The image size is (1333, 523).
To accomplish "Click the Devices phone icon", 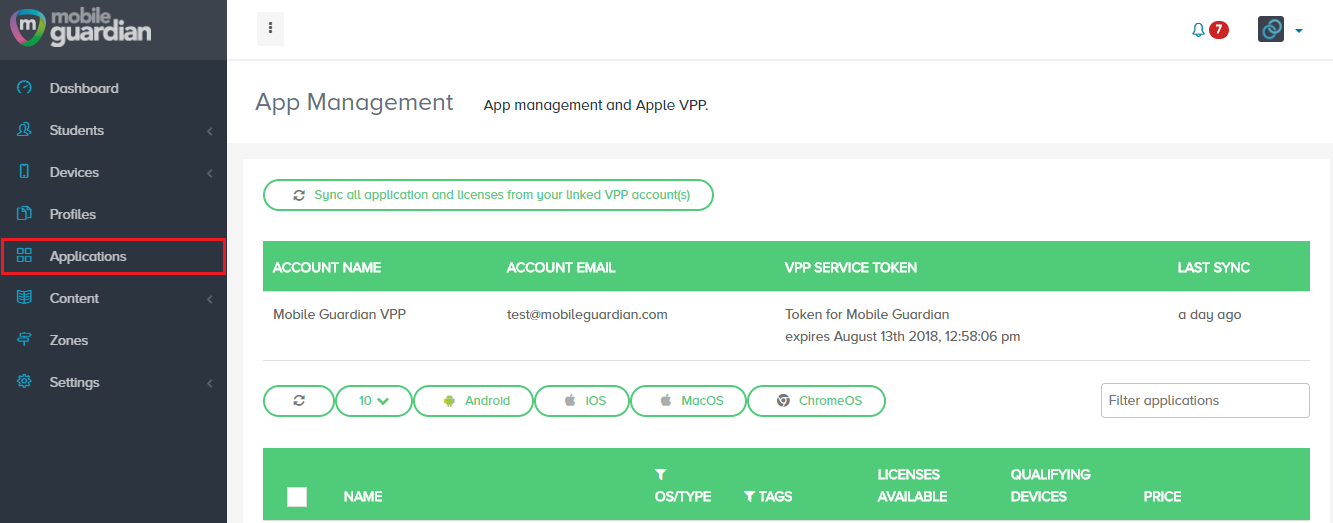I will 25,172.
